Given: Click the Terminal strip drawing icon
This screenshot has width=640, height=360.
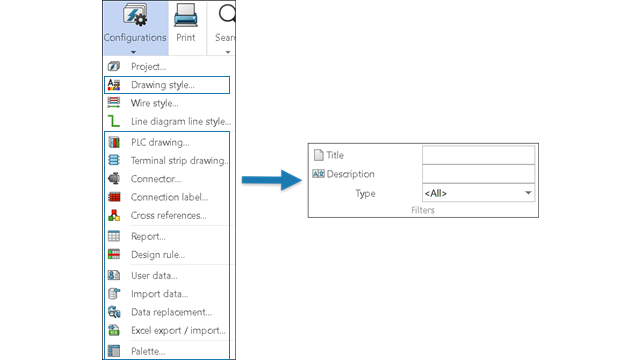Looking at the screenshot, I should 114,160.
